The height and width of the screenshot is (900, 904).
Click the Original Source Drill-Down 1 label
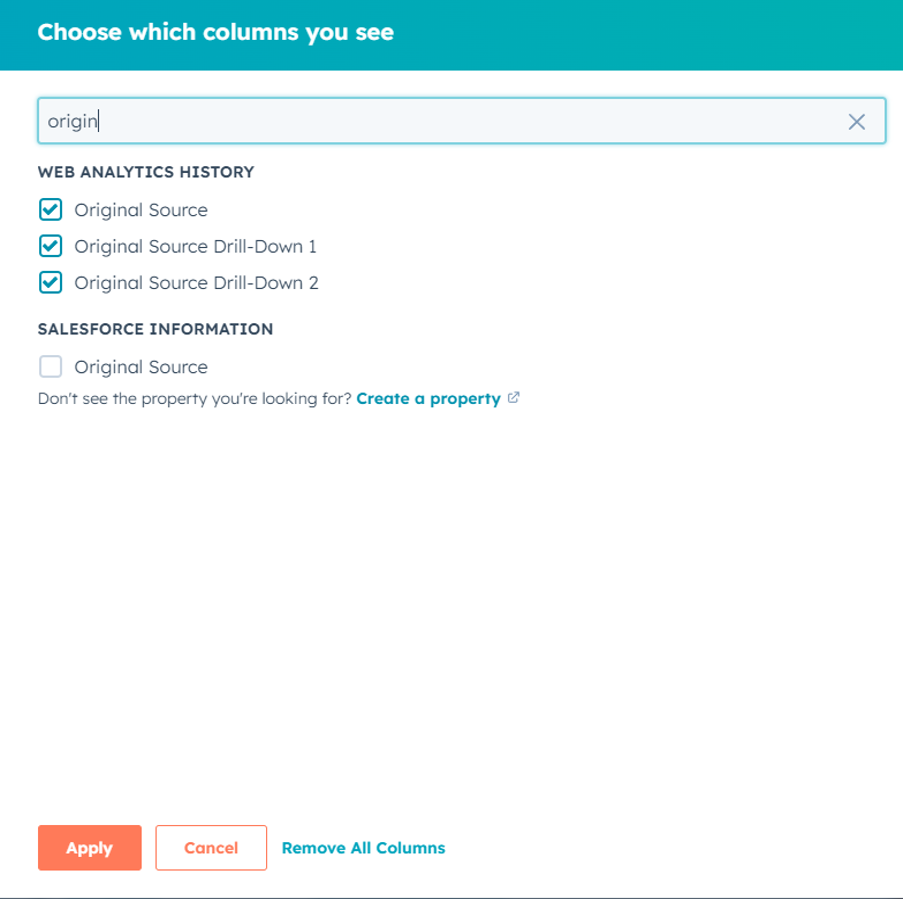coord(194,246)
